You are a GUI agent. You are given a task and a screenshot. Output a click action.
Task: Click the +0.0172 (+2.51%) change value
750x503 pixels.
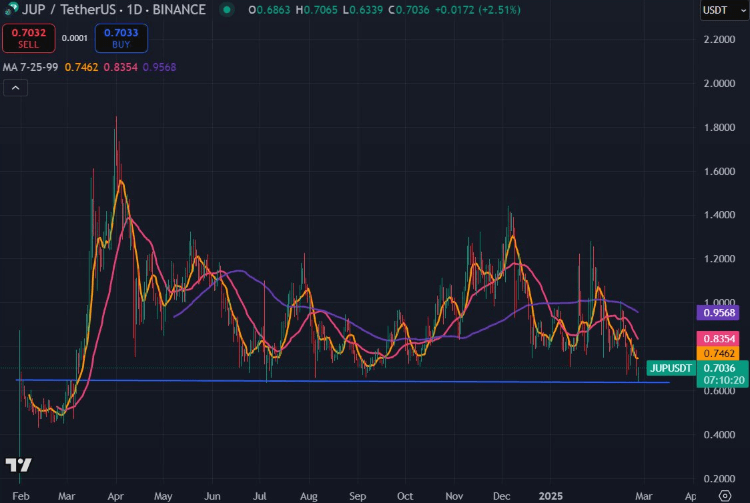coord(477,10)
